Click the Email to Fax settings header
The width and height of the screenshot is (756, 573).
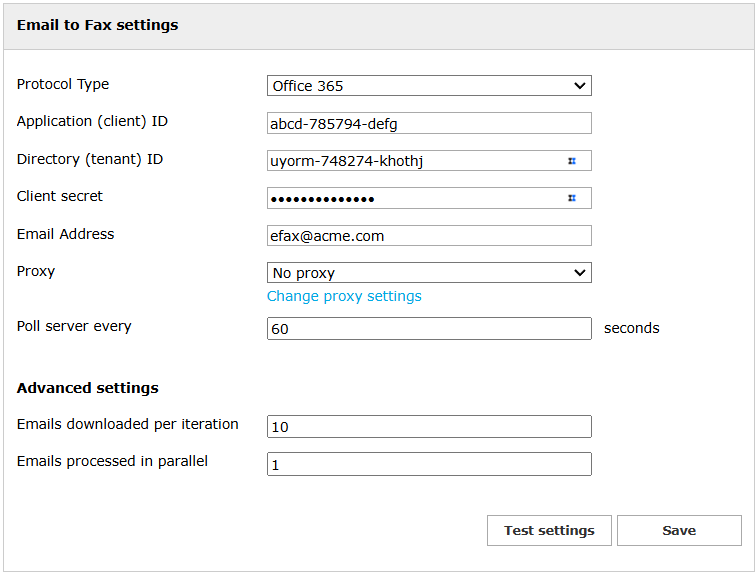point(98,25)
